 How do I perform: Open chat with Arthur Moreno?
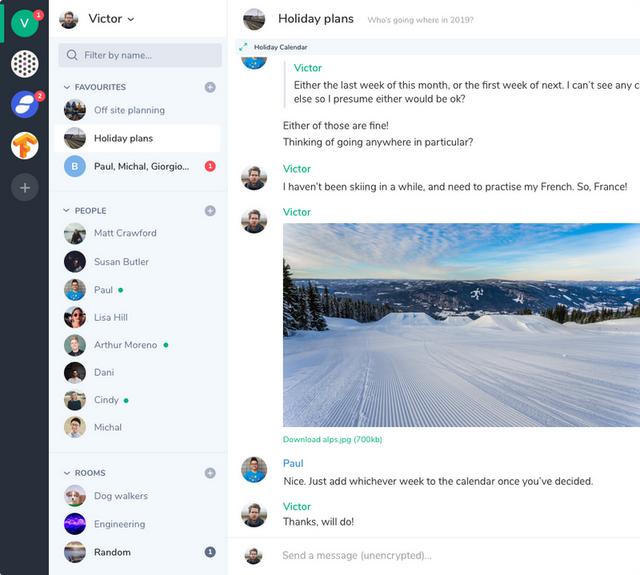coord(125,345)
